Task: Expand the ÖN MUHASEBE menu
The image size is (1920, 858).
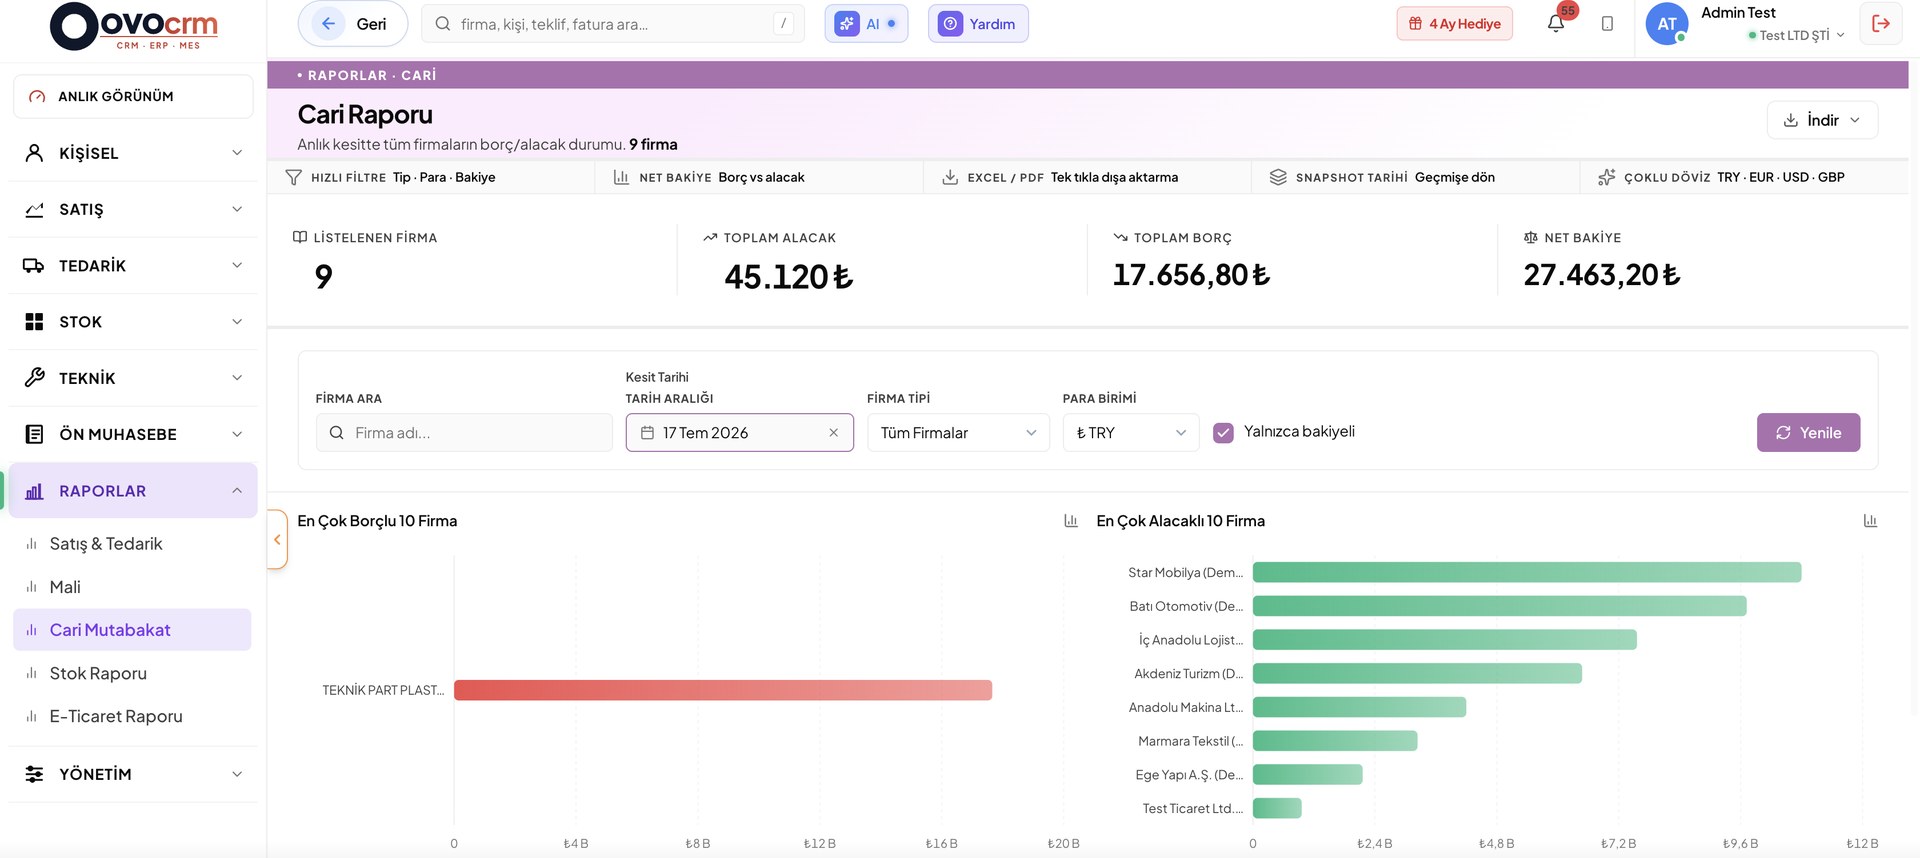Action: (x=133, y=434)
